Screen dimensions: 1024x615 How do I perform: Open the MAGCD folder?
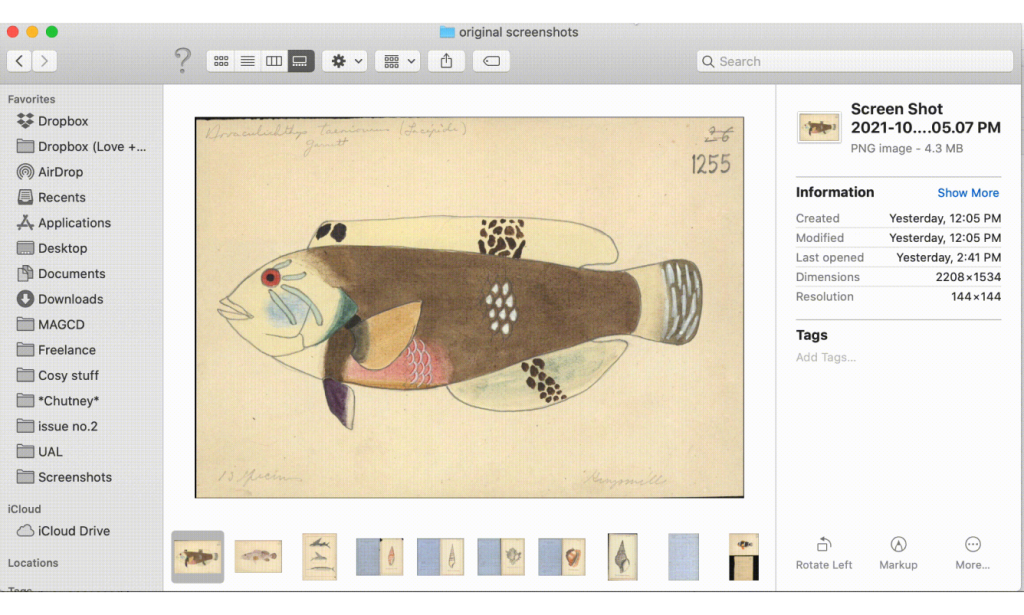(x=50, y=324)
